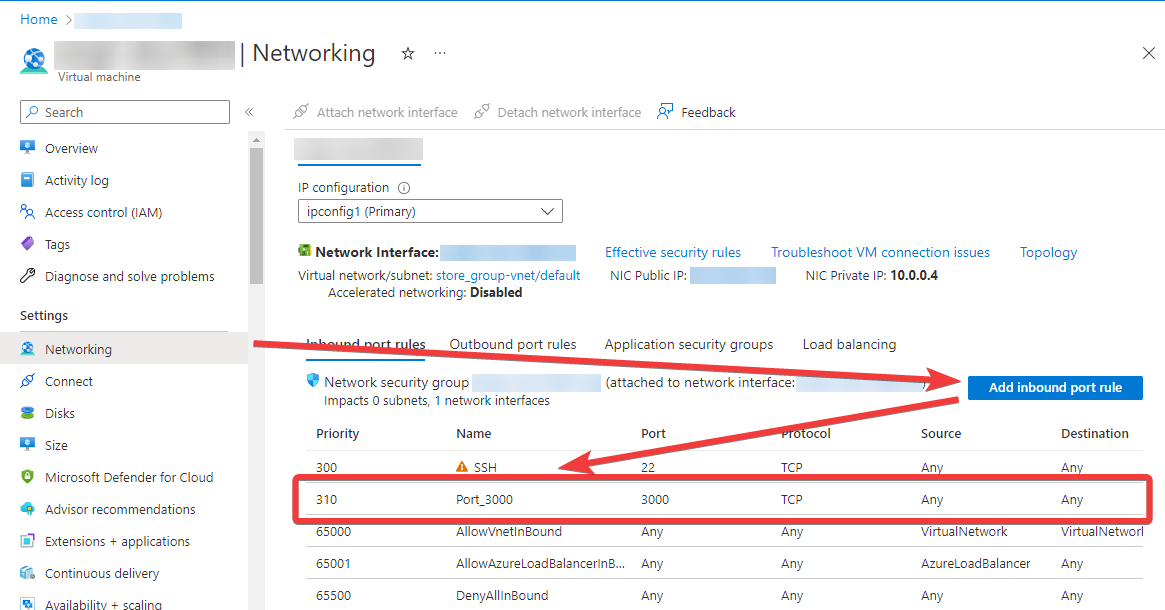Screen dimensions: 1165x610
Task: Favorite this page with the star icon
Action: click(408, 53)
